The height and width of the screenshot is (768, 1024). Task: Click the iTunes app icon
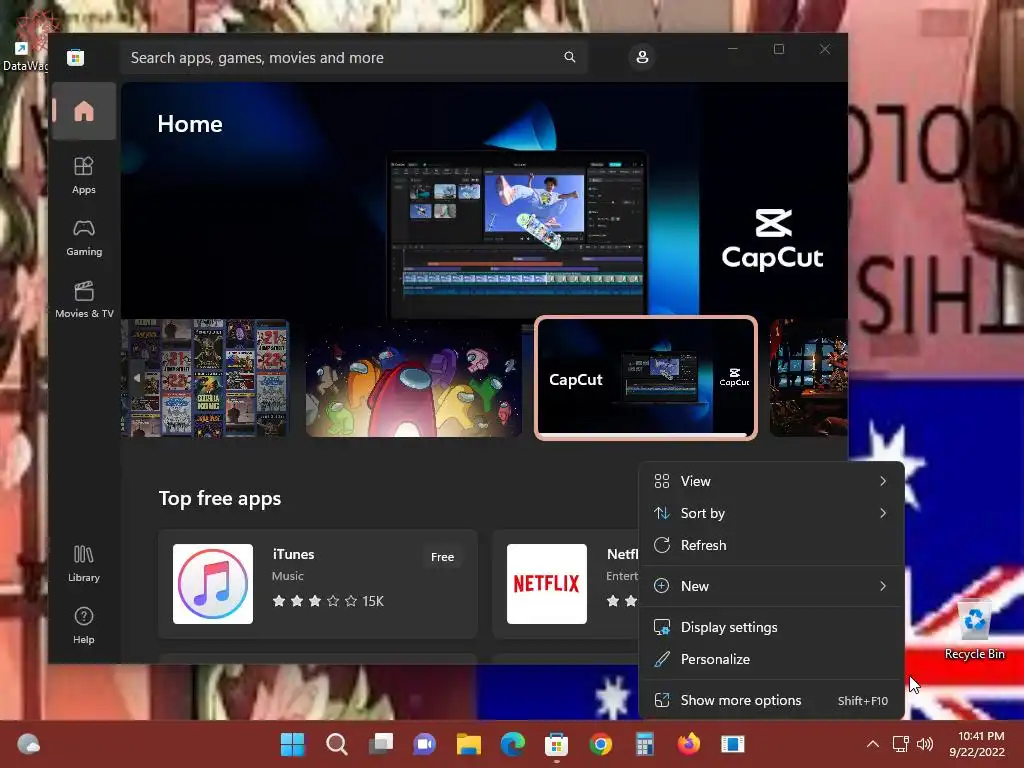213,584
